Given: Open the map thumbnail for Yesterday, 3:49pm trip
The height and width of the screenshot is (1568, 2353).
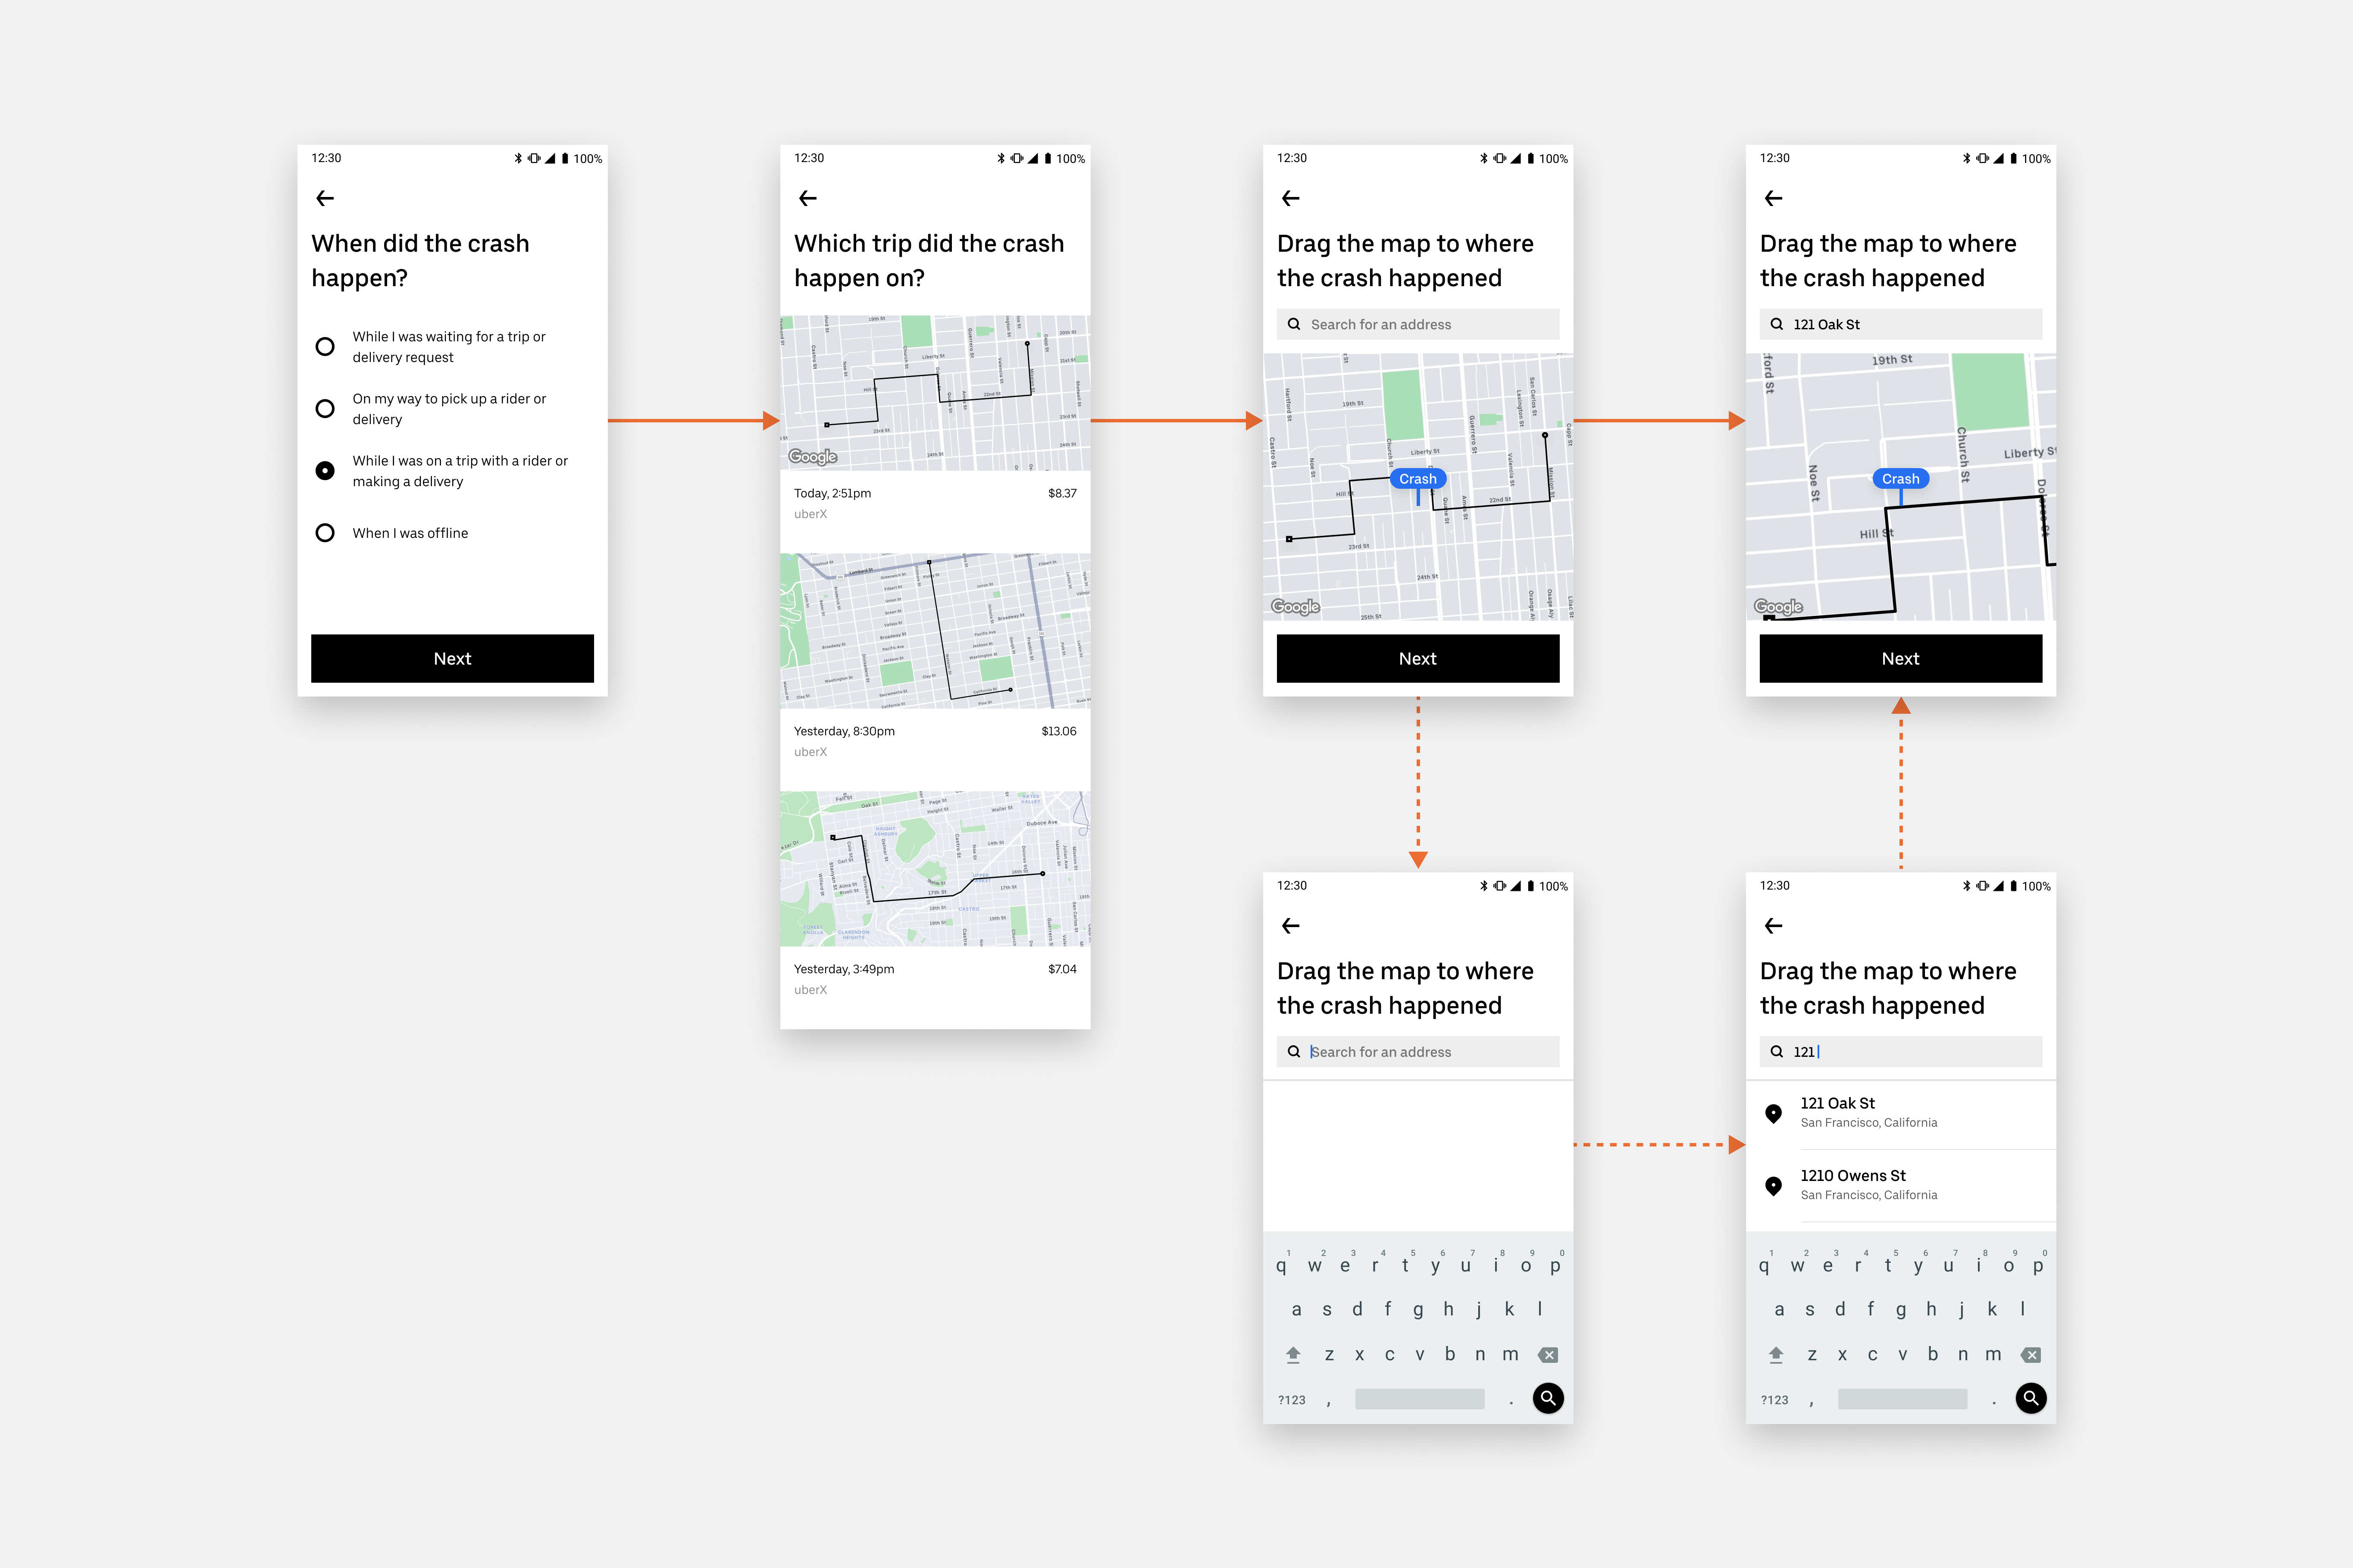Looking at the screenshot, I should (935, 869).
